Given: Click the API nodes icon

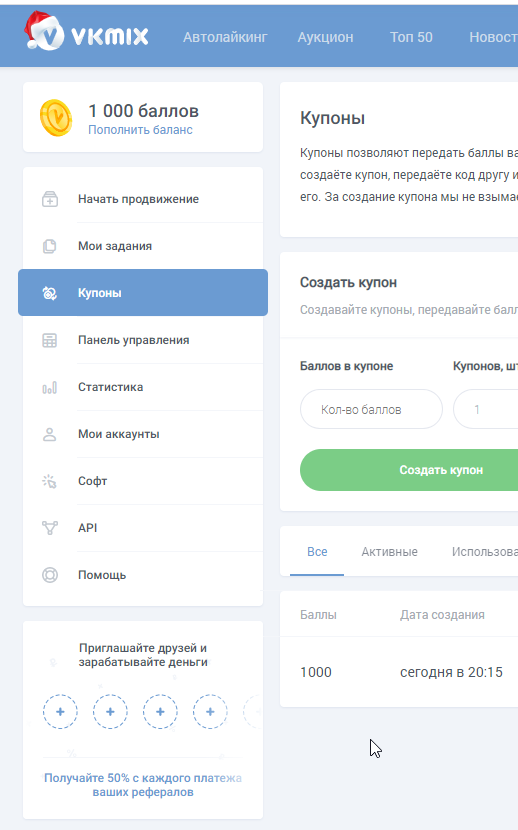Looking at the screenshot, I should point(50,528).
